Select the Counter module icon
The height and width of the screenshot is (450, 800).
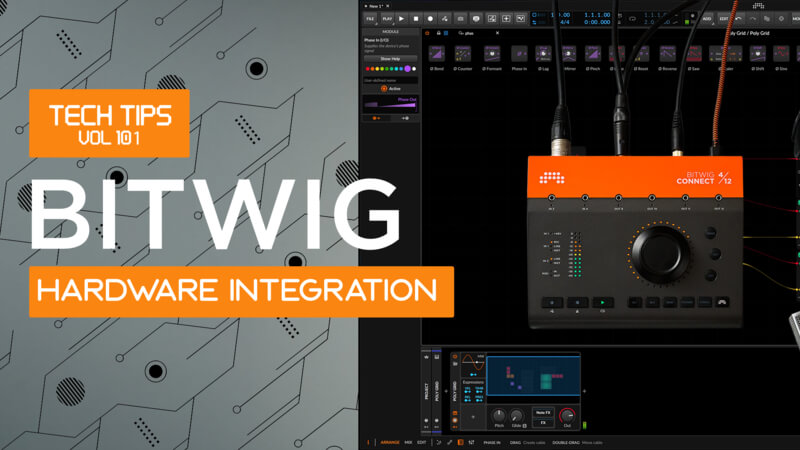464,55
